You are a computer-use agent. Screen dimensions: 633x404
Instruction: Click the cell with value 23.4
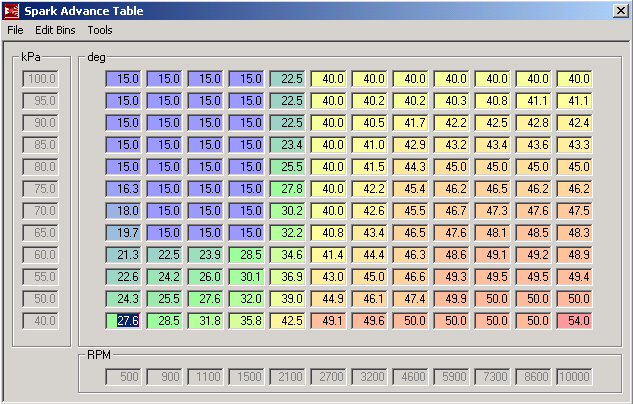[x=286, y=144]
